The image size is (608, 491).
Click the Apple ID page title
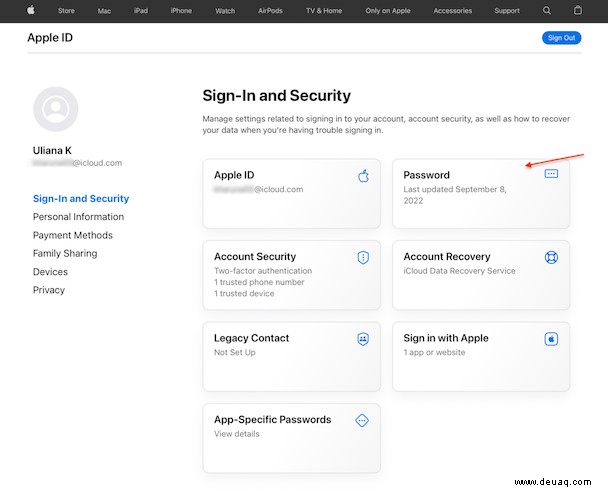coord(50,38)
